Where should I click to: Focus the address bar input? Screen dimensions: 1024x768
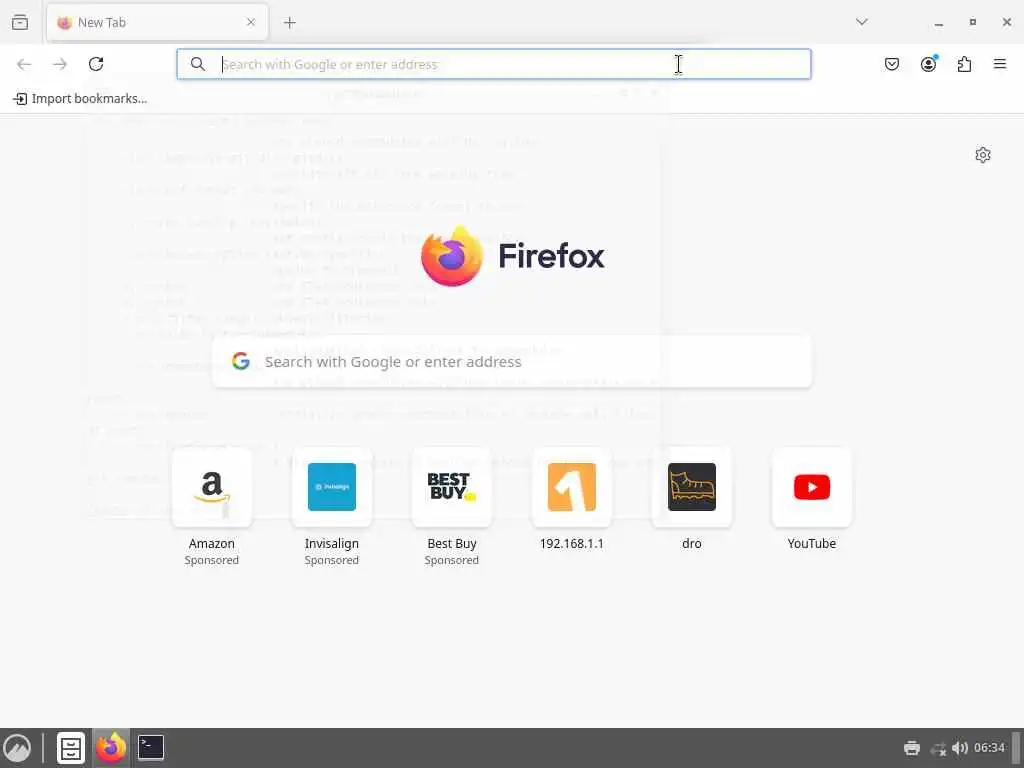coord(494,64)
